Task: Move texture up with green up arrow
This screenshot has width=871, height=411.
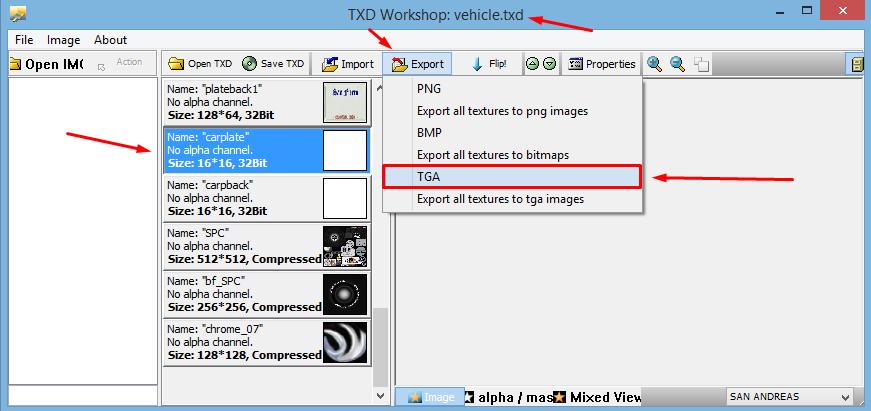Action: (533, 64)
